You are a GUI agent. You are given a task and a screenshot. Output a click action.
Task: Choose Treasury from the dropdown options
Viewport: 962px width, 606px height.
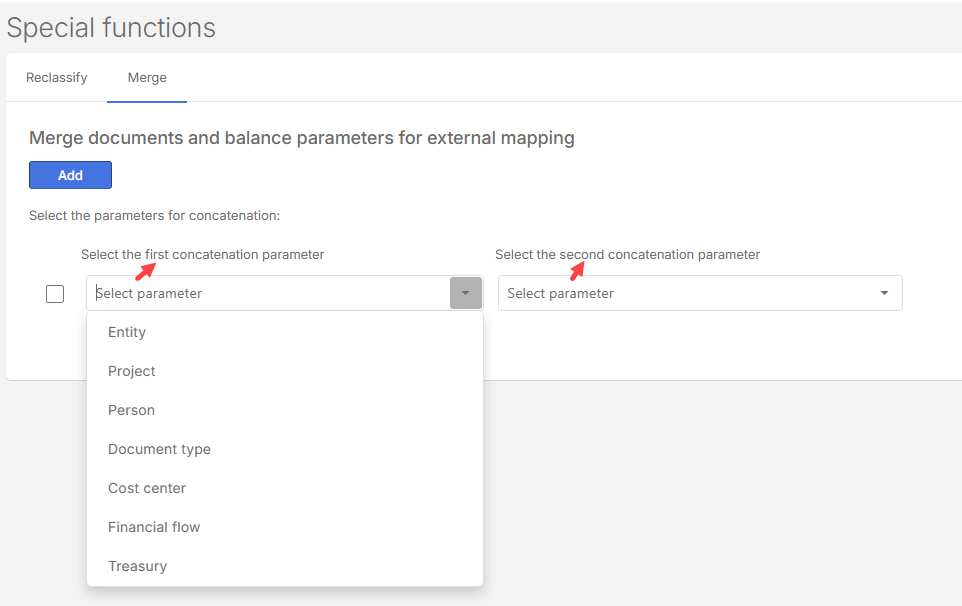point(137,566)
